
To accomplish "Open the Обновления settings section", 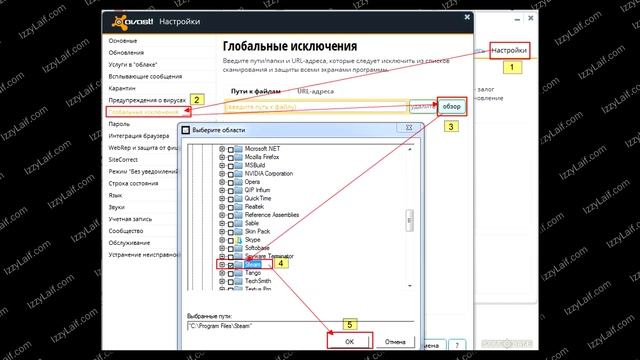I will click(x=126, y=53).
